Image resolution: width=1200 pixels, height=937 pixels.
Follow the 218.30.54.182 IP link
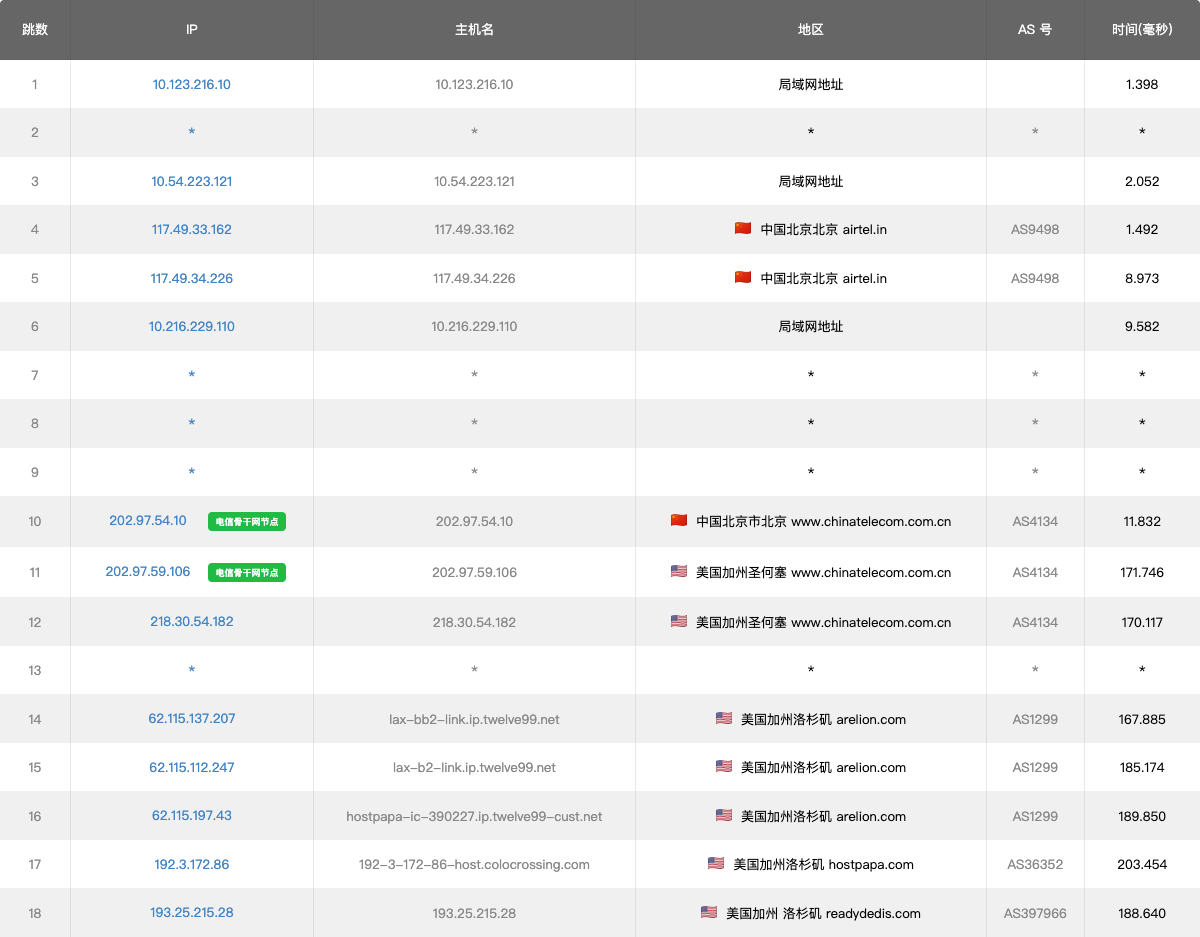pyautogui.click(x=191, y=621)
